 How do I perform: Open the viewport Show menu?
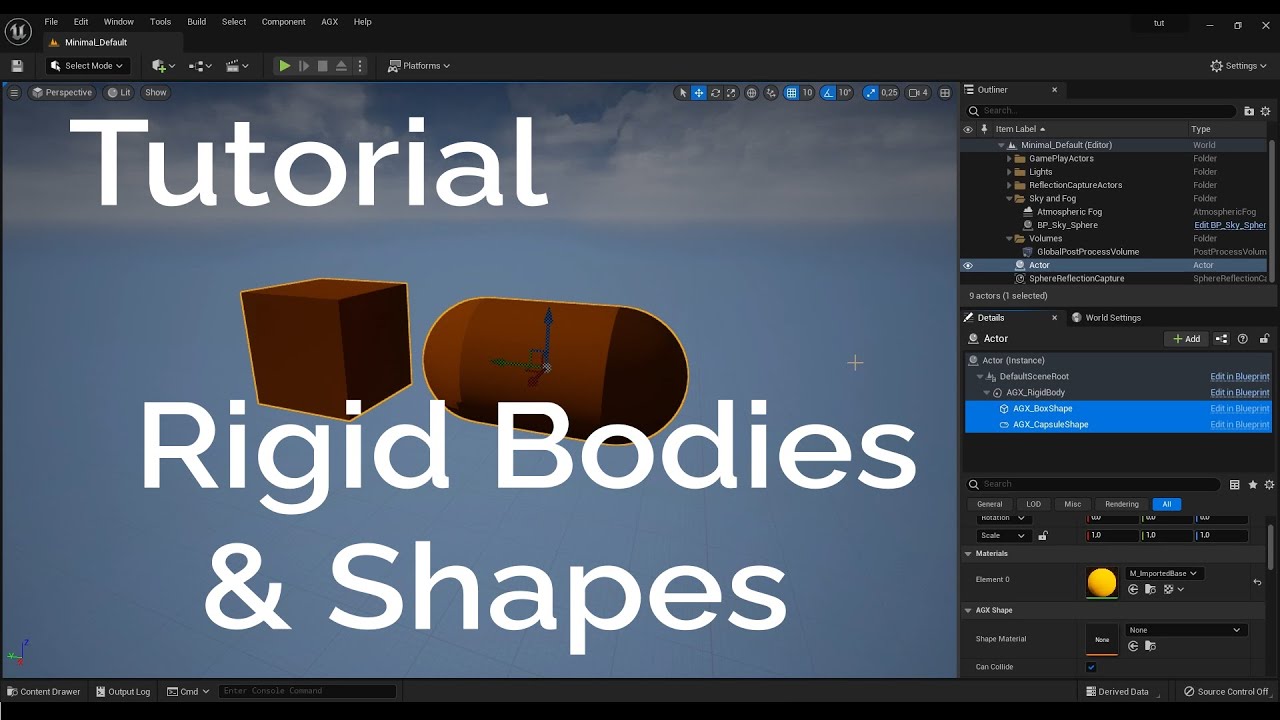(x=156, y=92)
